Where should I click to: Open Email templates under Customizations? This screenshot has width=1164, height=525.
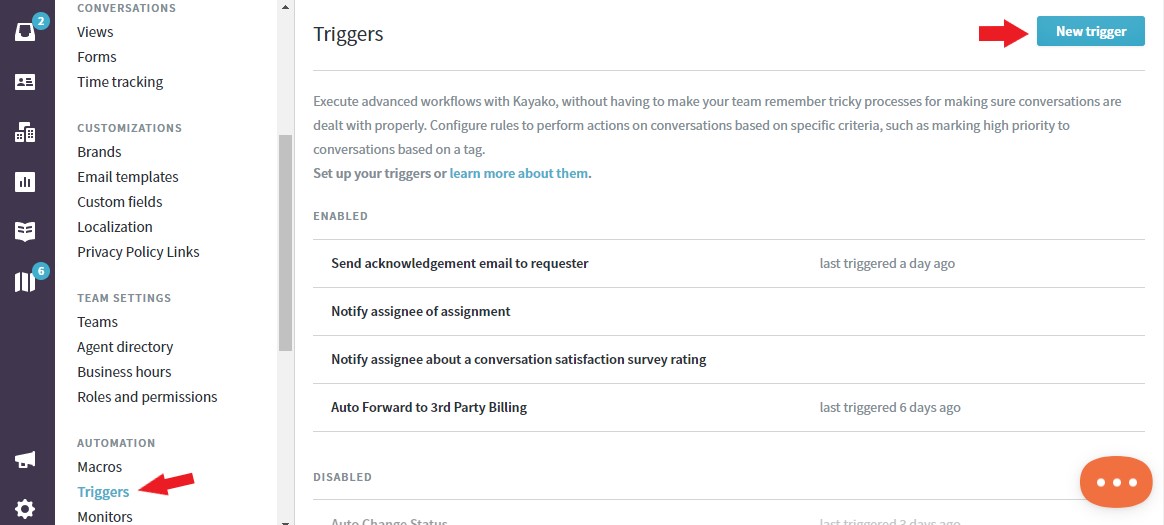(128, 177)
